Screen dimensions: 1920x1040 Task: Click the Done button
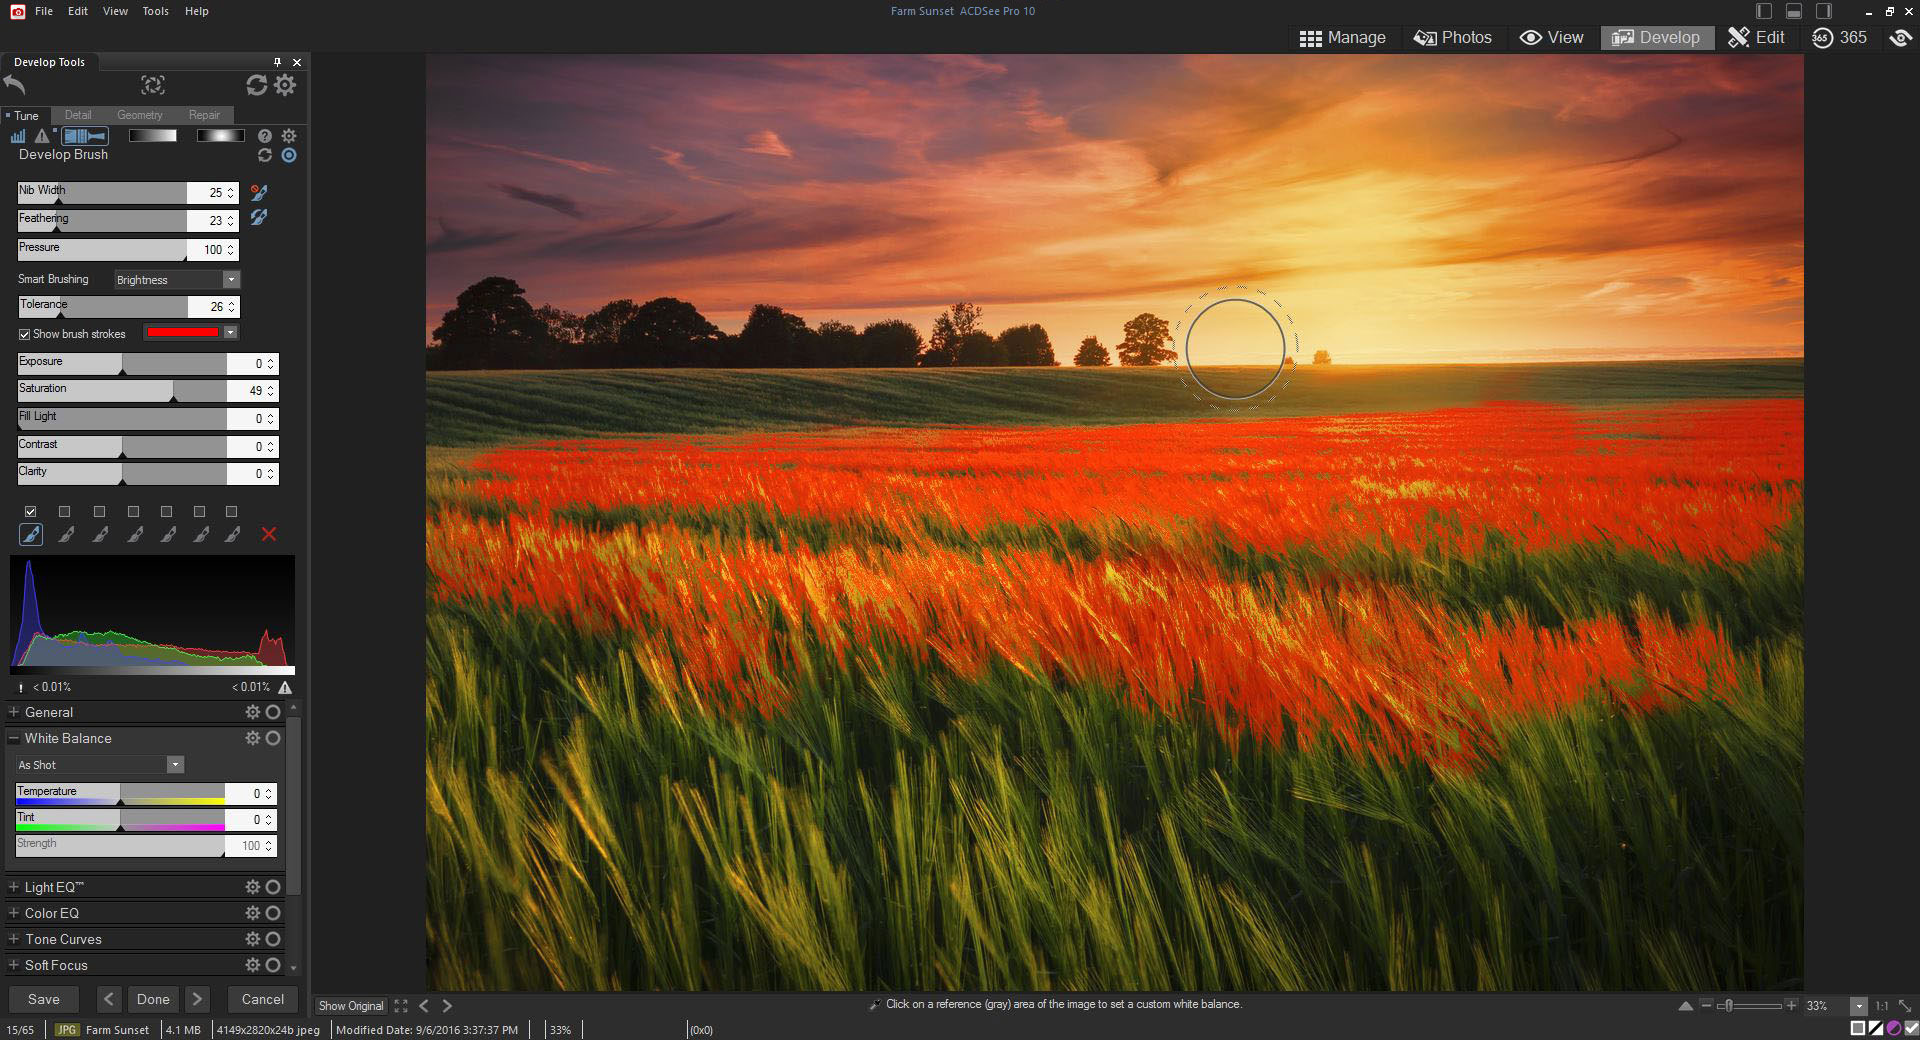(153, 999)
